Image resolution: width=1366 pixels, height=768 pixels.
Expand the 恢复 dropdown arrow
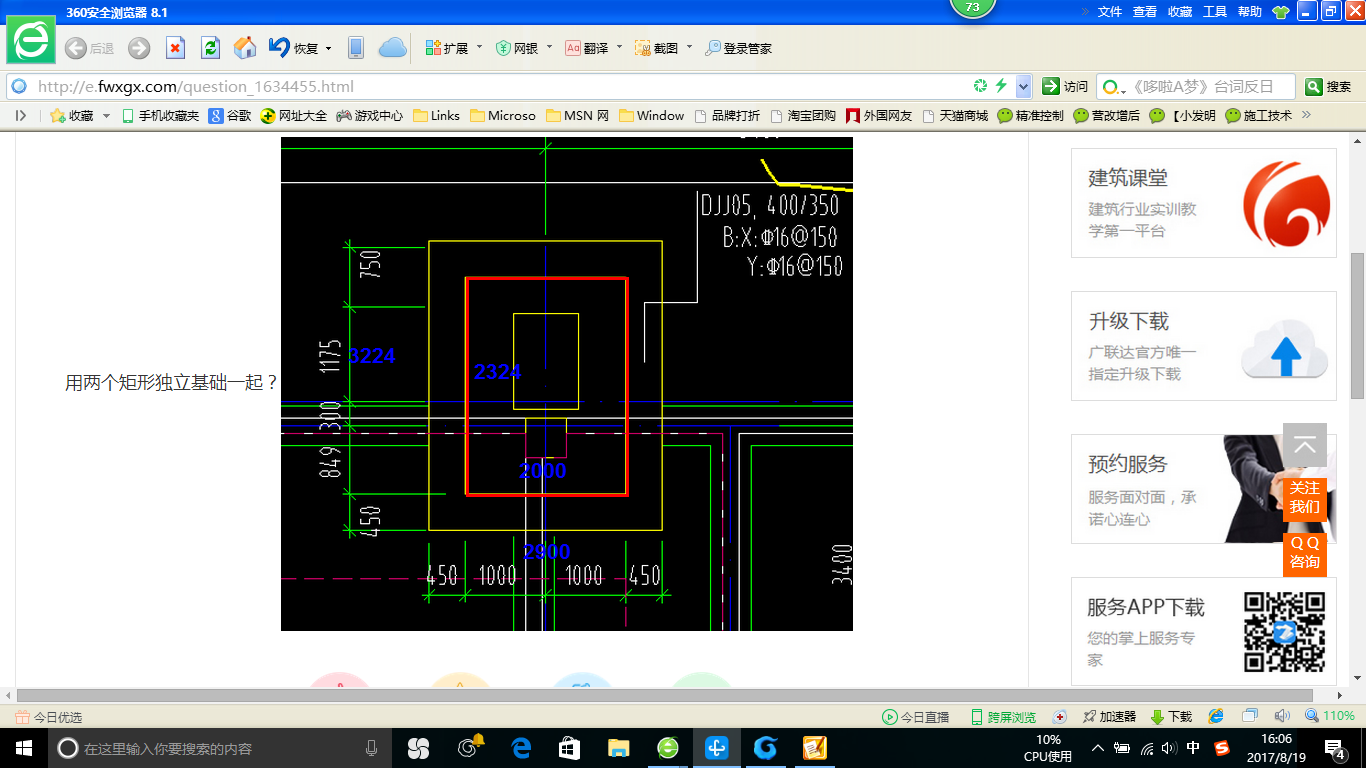(328, 48)
